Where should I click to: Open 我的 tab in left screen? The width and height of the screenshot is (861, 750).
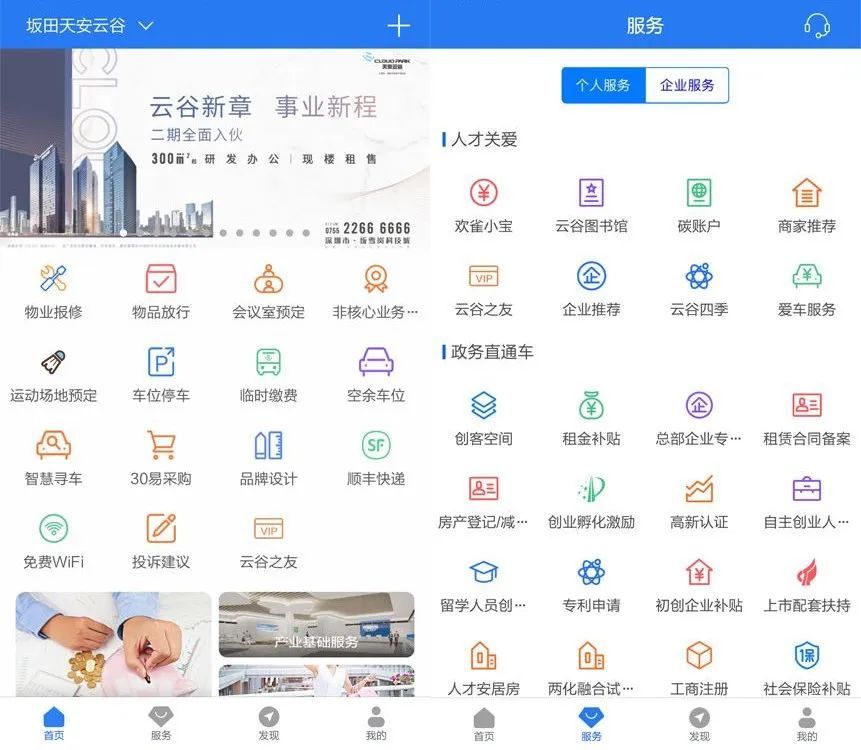click(376, 724)
